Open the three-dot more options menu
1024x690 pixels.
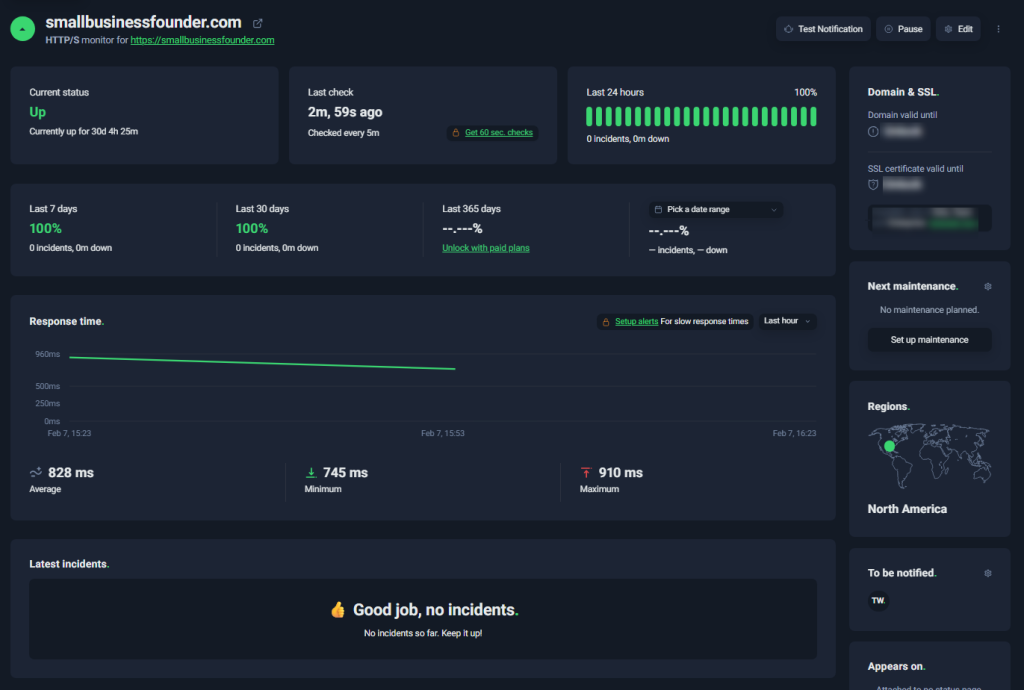pos(998,29)
